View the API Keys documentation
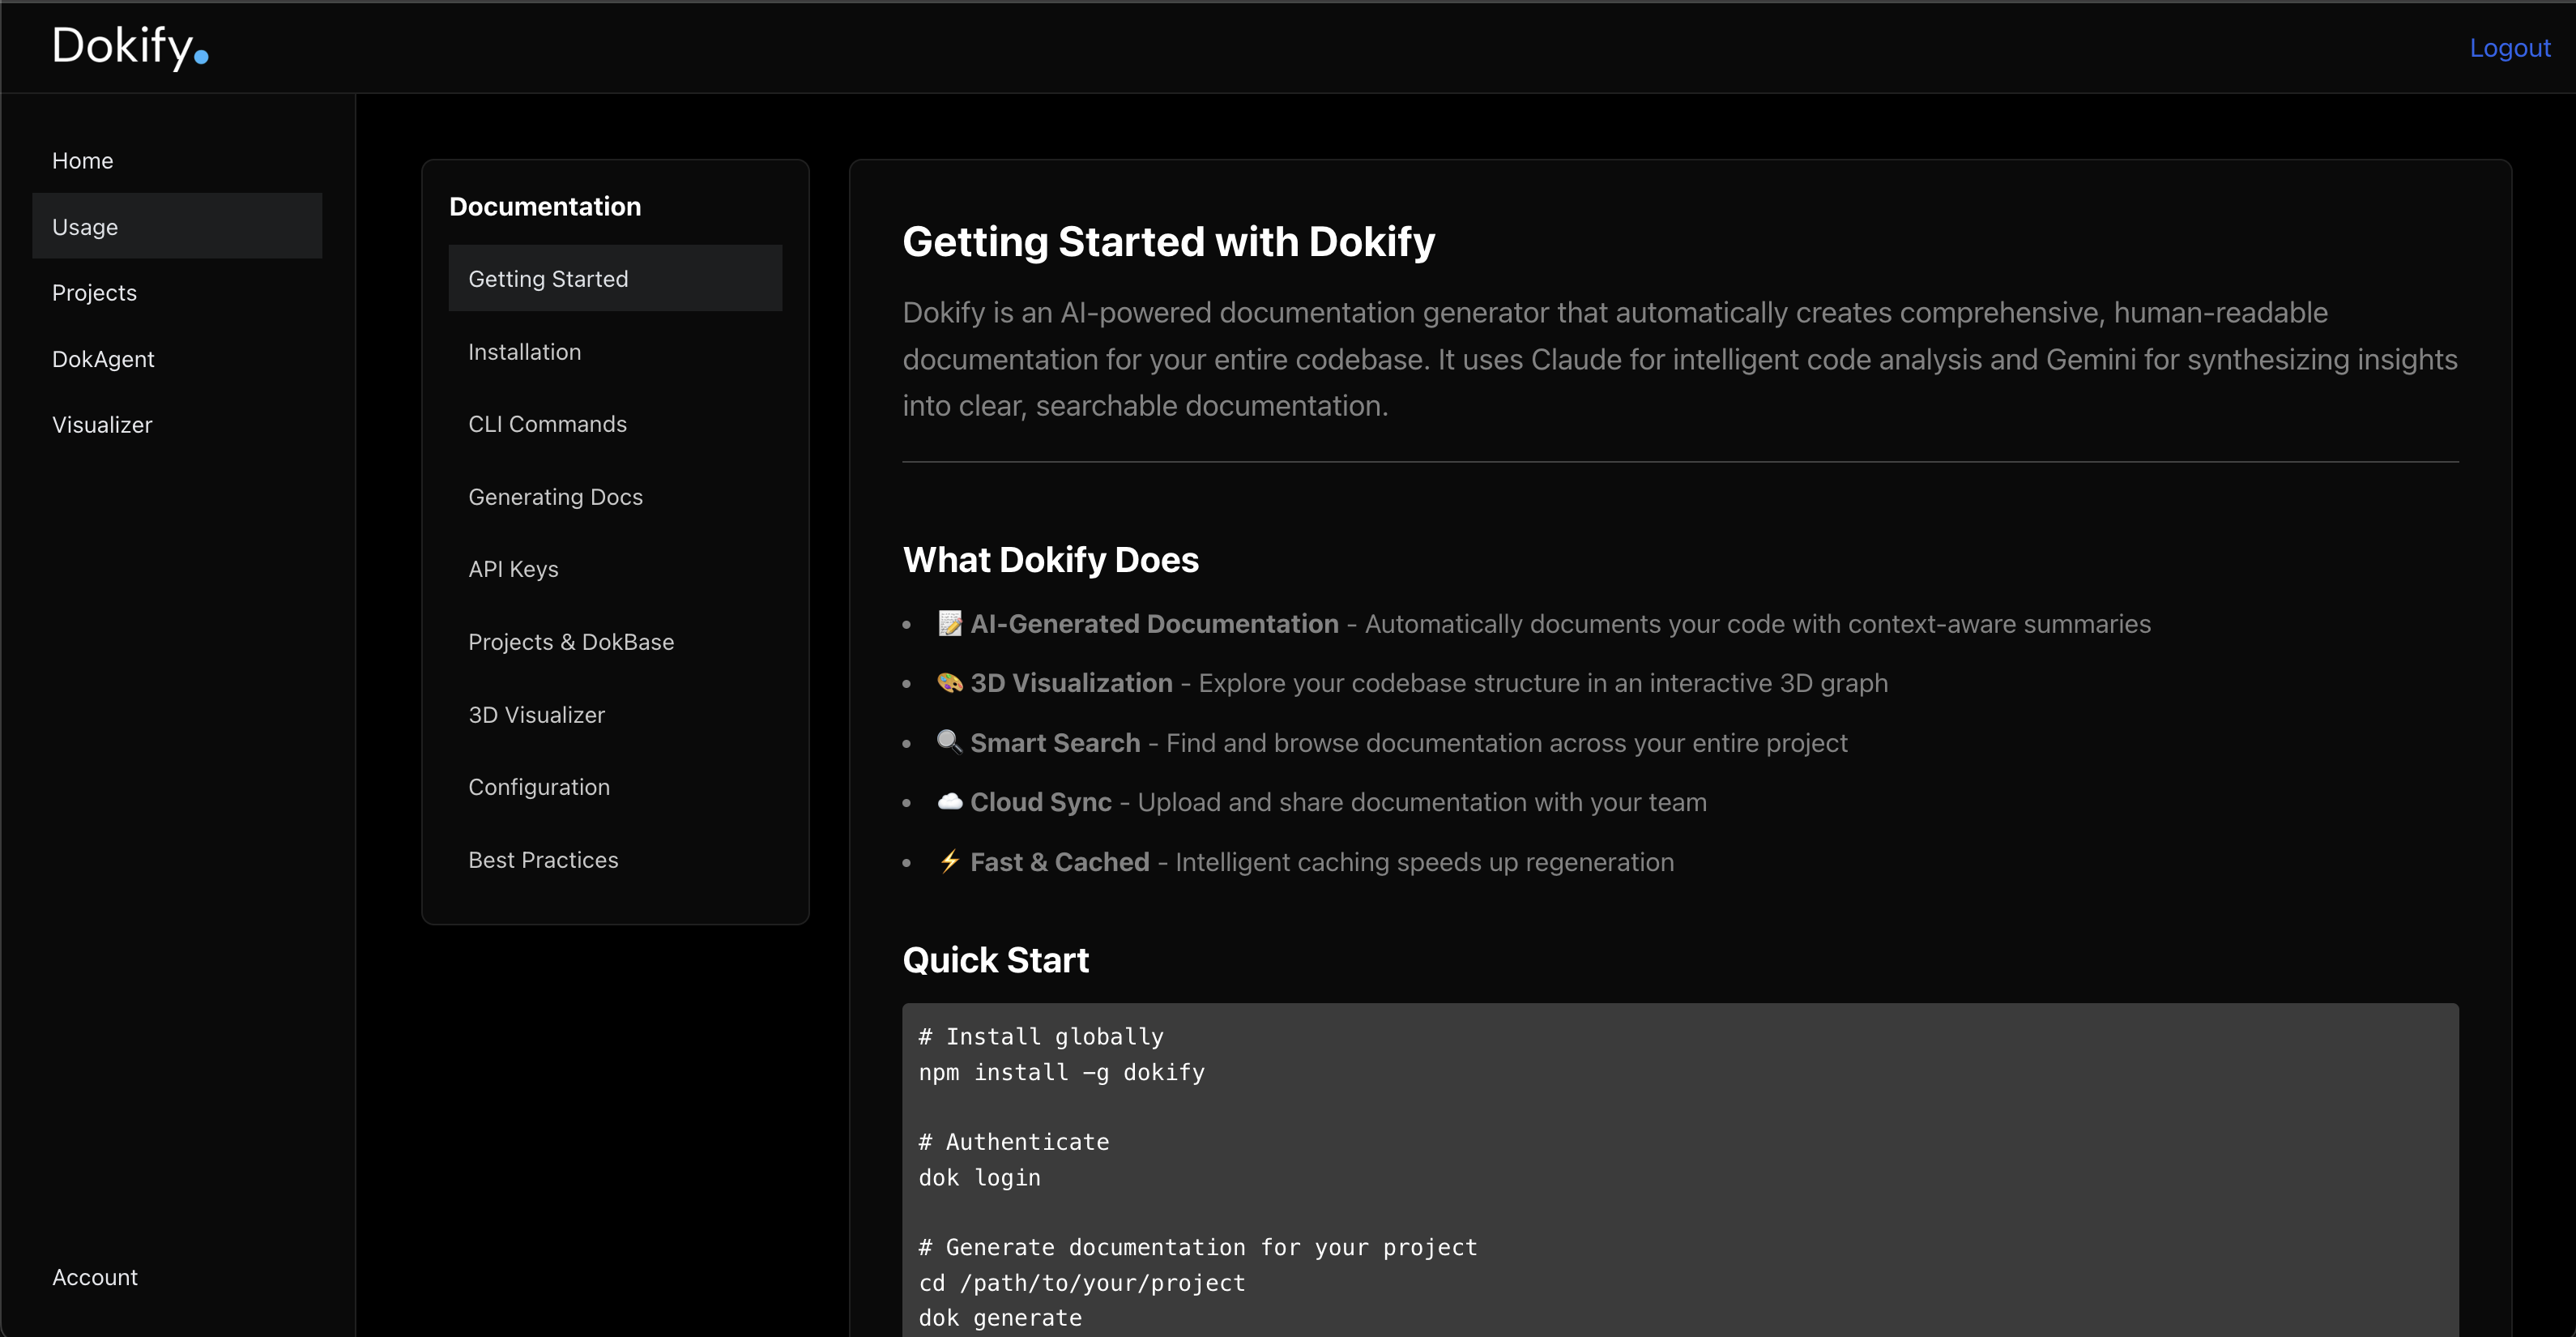 pyautogui.click(x=513, y=569)
